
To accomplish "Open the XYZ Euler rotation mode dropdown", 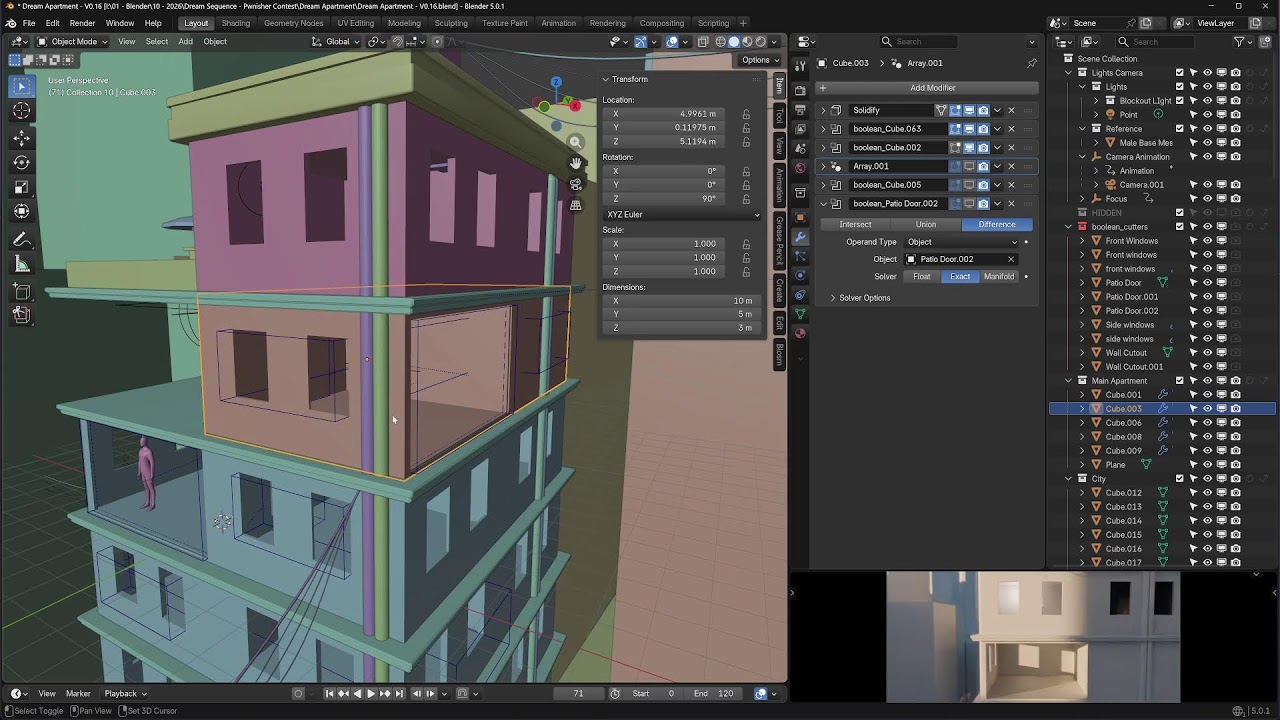I will pyautogui.click(x=683, y=215).
